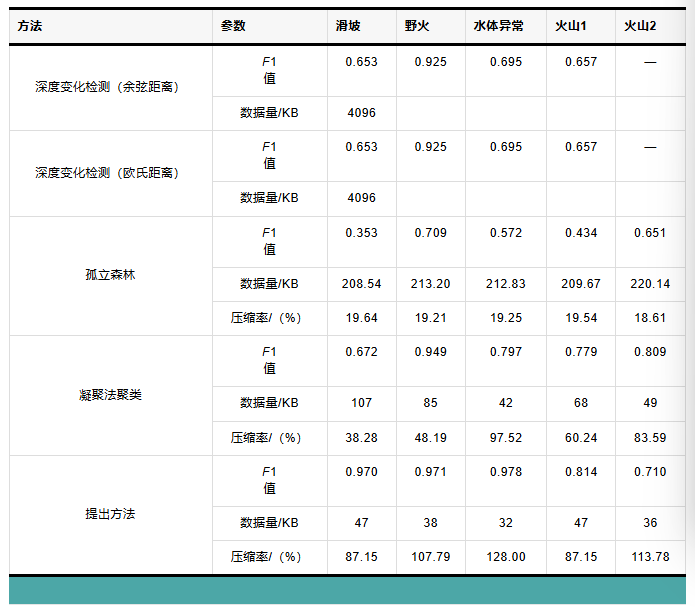
Task: Click the 0.353 F1 value cell
Action: [x=361, y=233]
